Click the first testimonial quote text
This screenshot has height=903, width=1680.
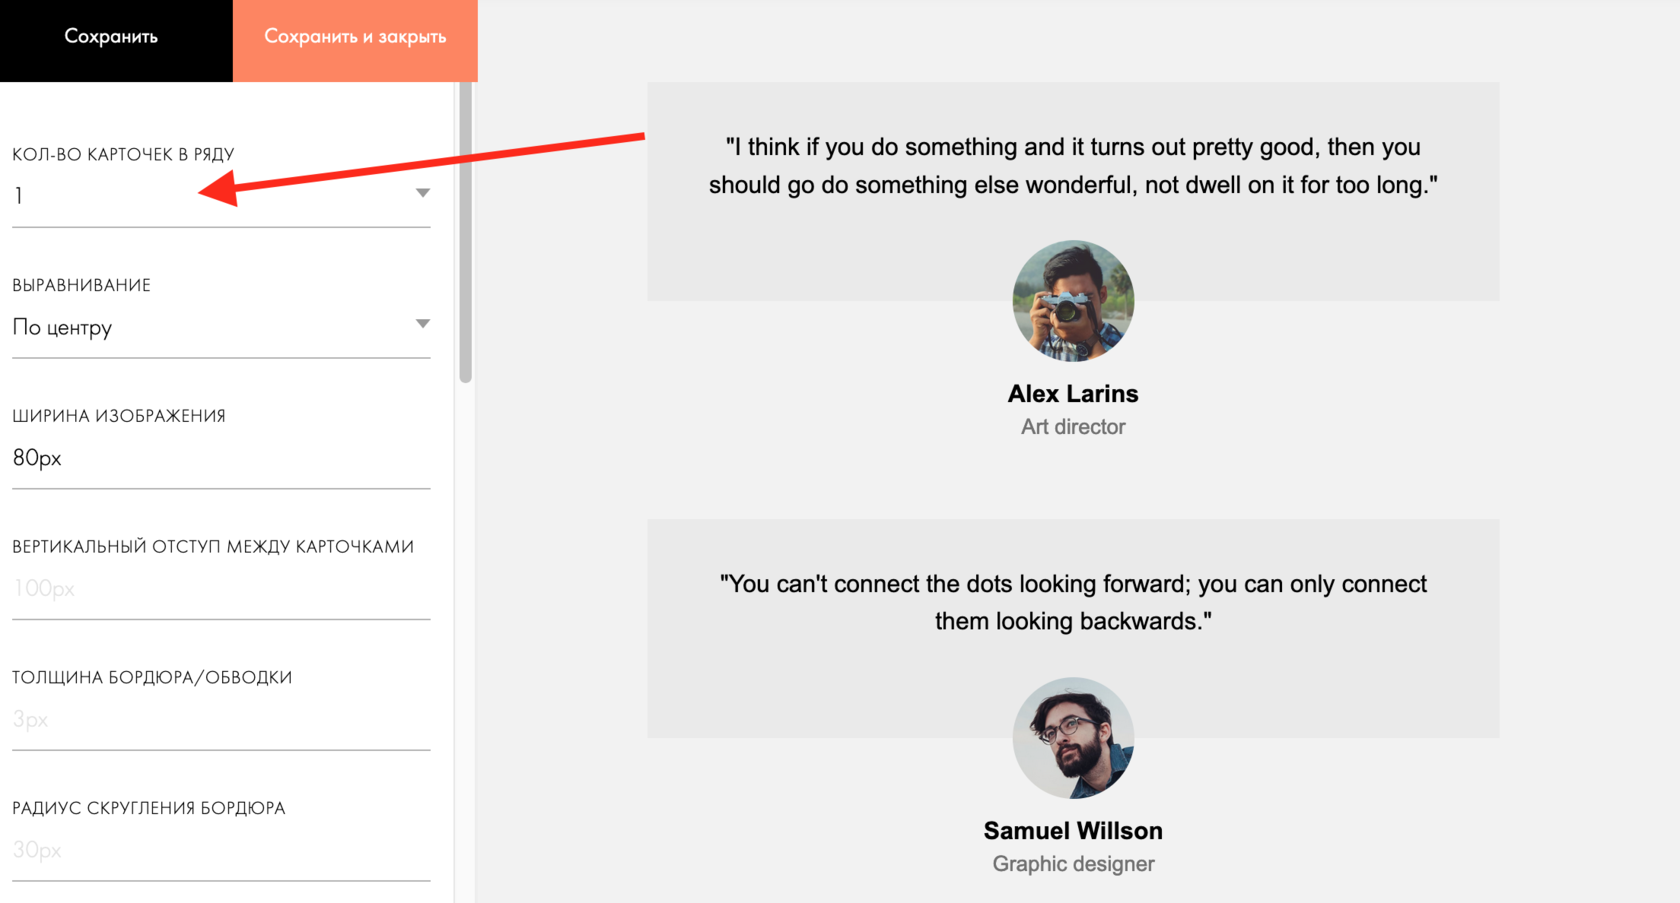pos(1073,166)
